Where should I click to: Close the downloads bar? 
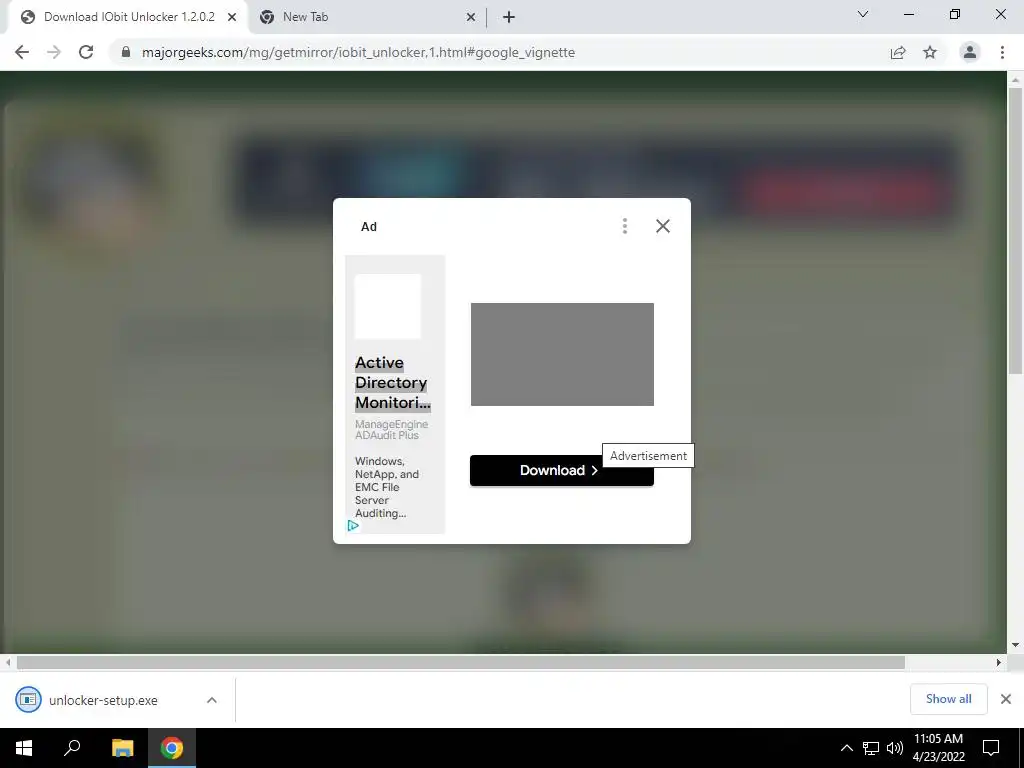point(1006,699)
